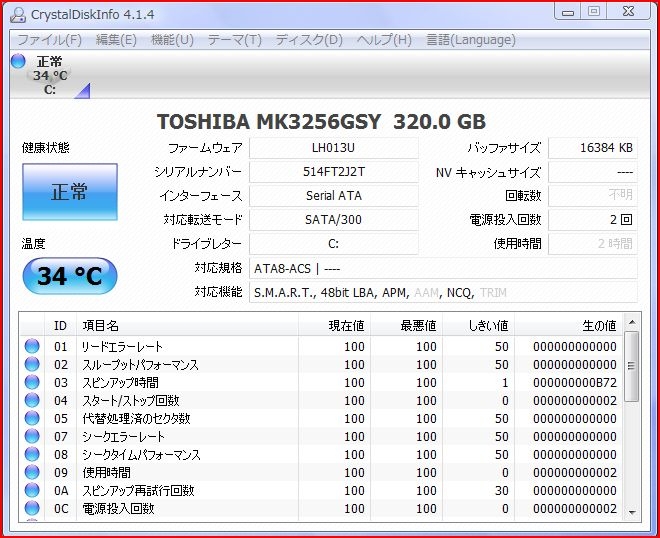Click status orb for リードエラーレート row

pyautogui.click(x=32, y=347)
